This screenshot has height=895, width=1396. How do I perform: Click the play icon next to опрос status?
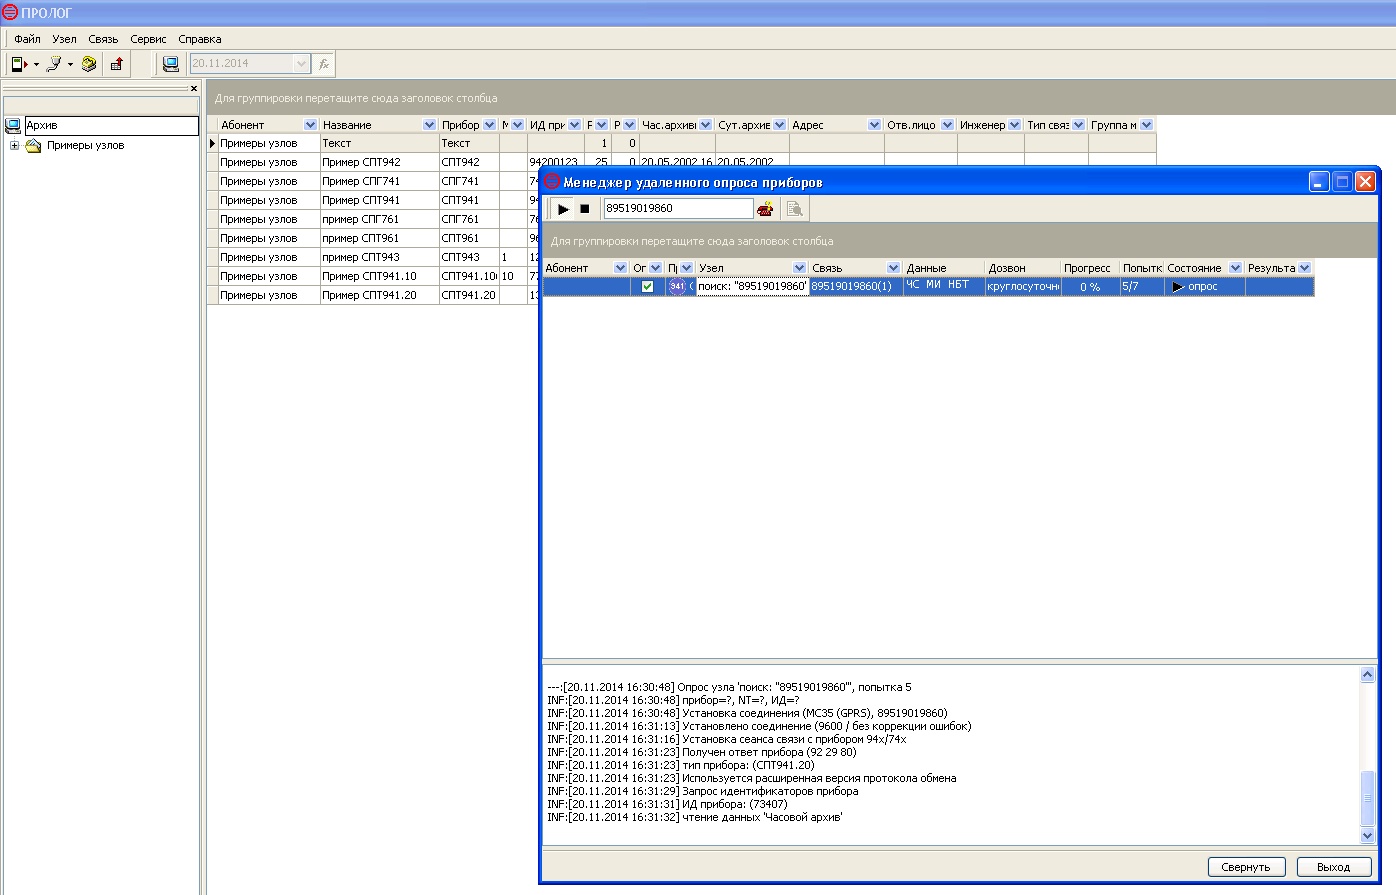coord(1178,287)
